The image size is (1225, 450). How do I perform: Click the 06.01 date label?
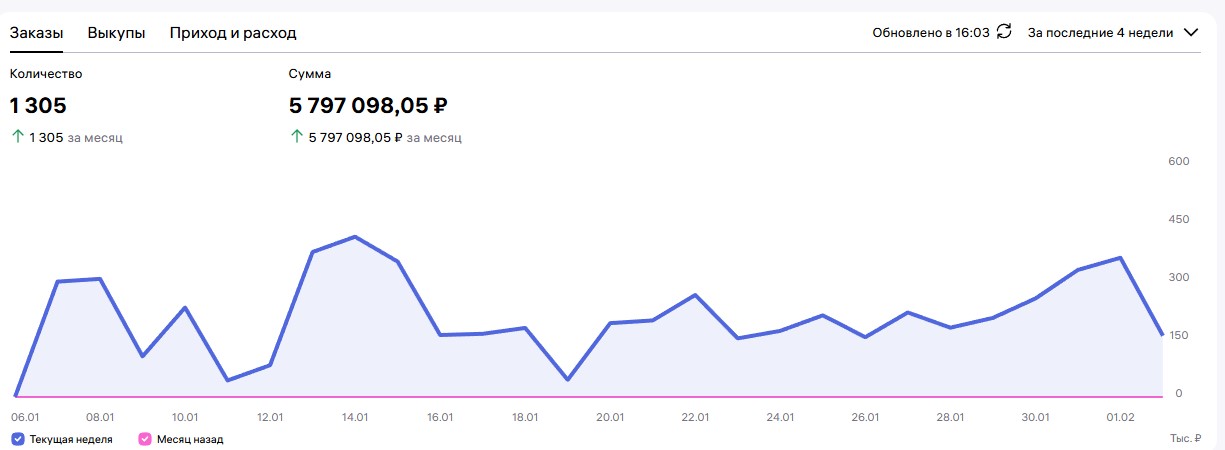coord(25,416)
